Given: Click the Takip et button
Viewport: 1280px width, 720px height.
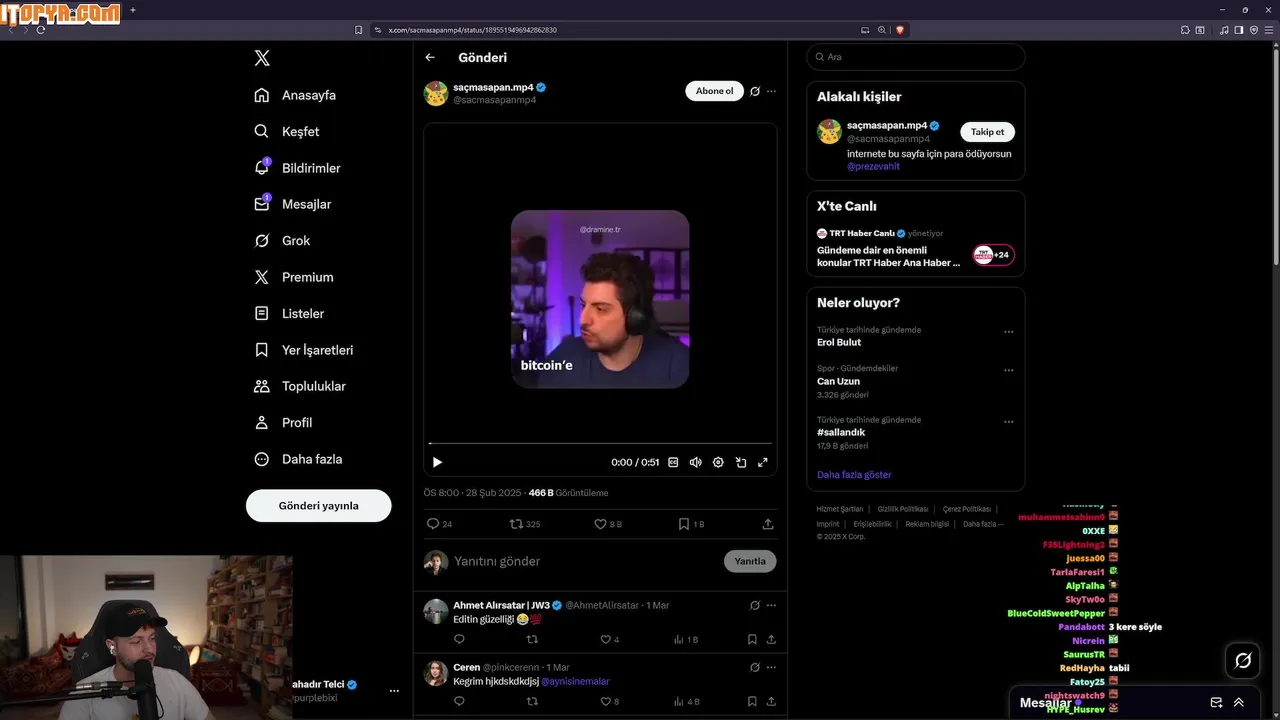Looking at the screenshot, I should pyautogui.click(x=987, y=132).
